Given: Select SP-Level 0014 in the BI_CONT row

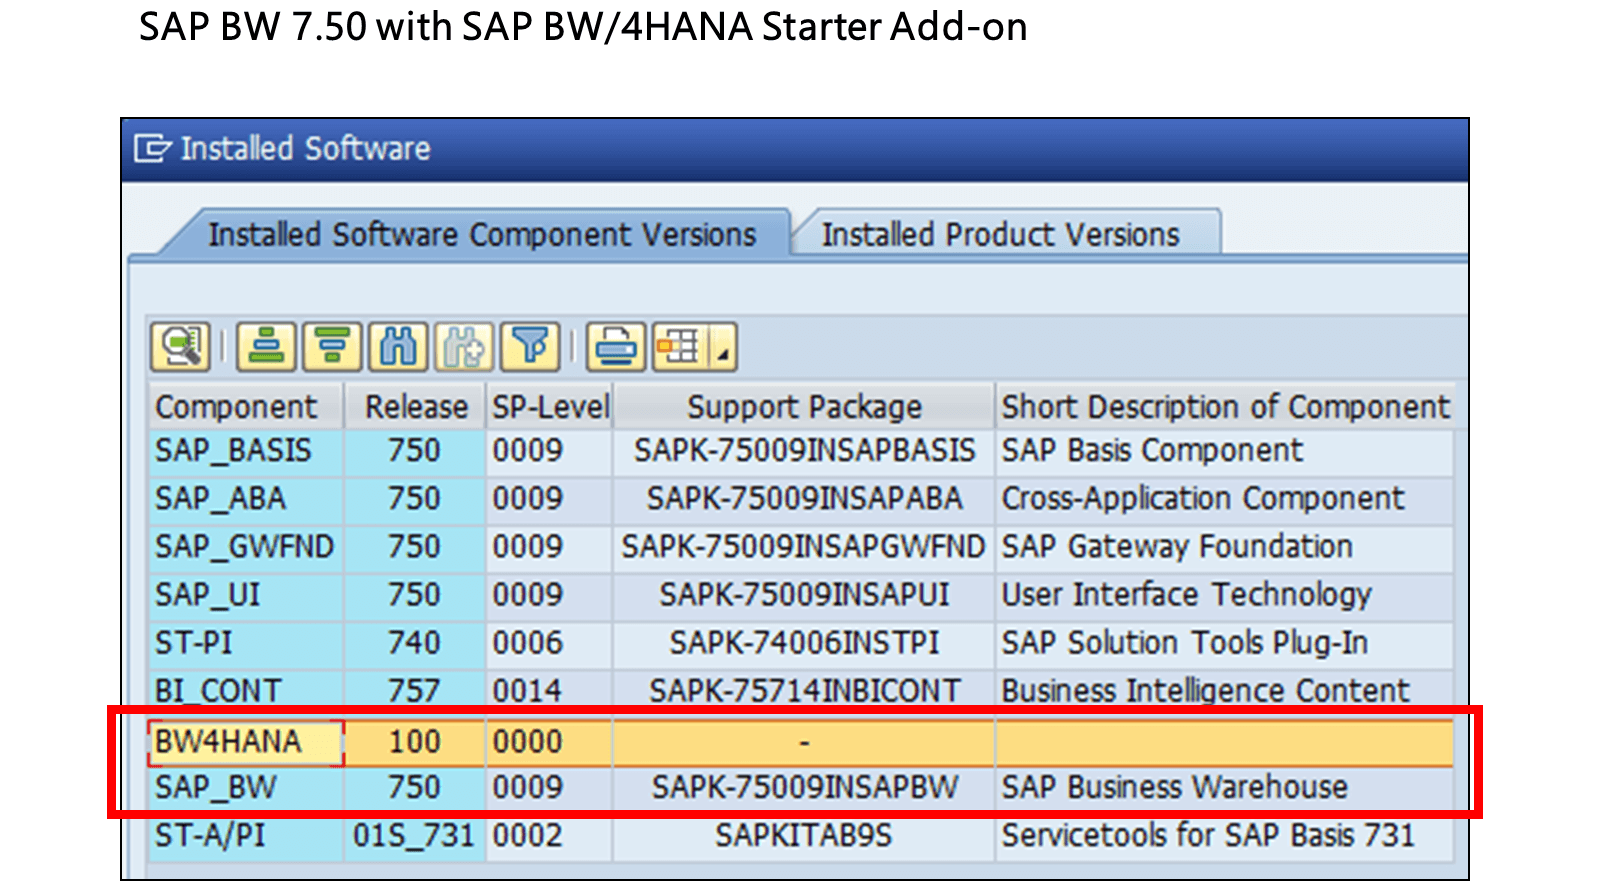Looking at the screenshot, I should tap(550, 689).
